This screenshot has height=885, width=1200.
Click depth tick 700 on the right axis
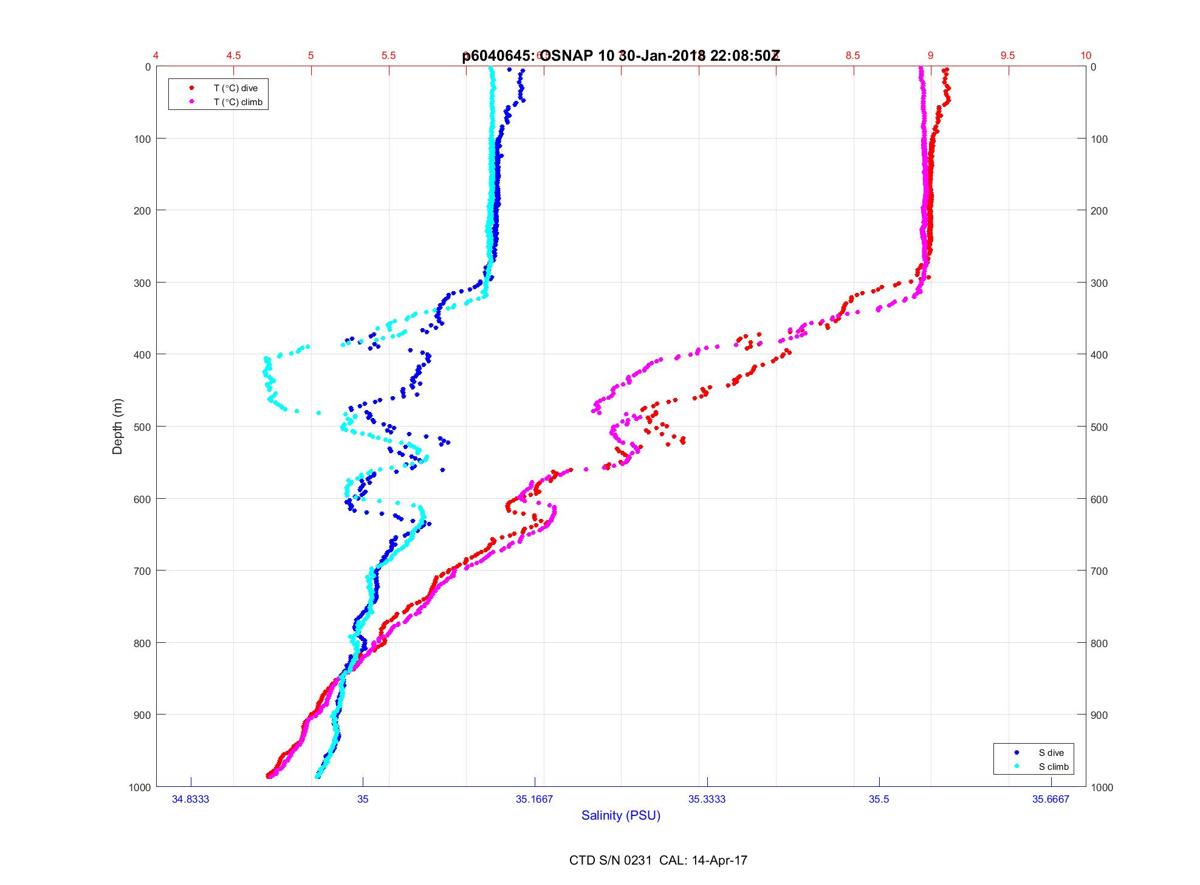[x=1100, y=571]
